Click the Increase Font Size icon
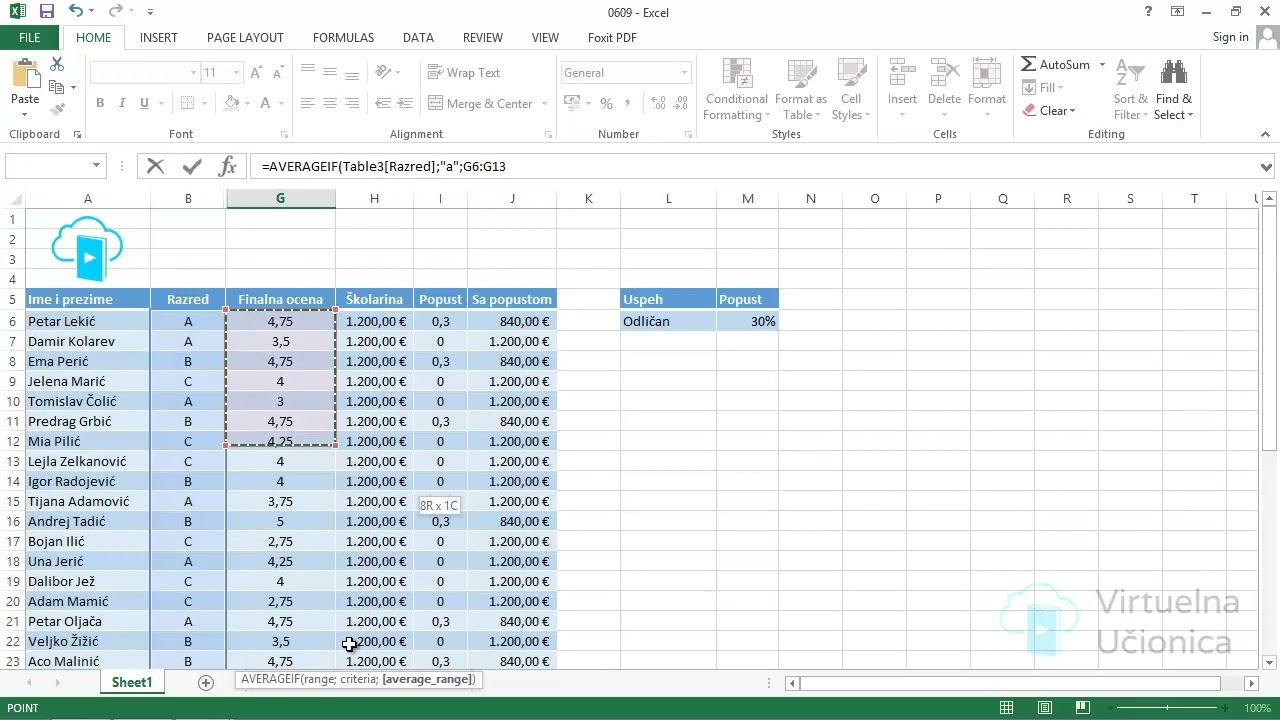This screenshot has height=720, width=1280. (257, 73)
